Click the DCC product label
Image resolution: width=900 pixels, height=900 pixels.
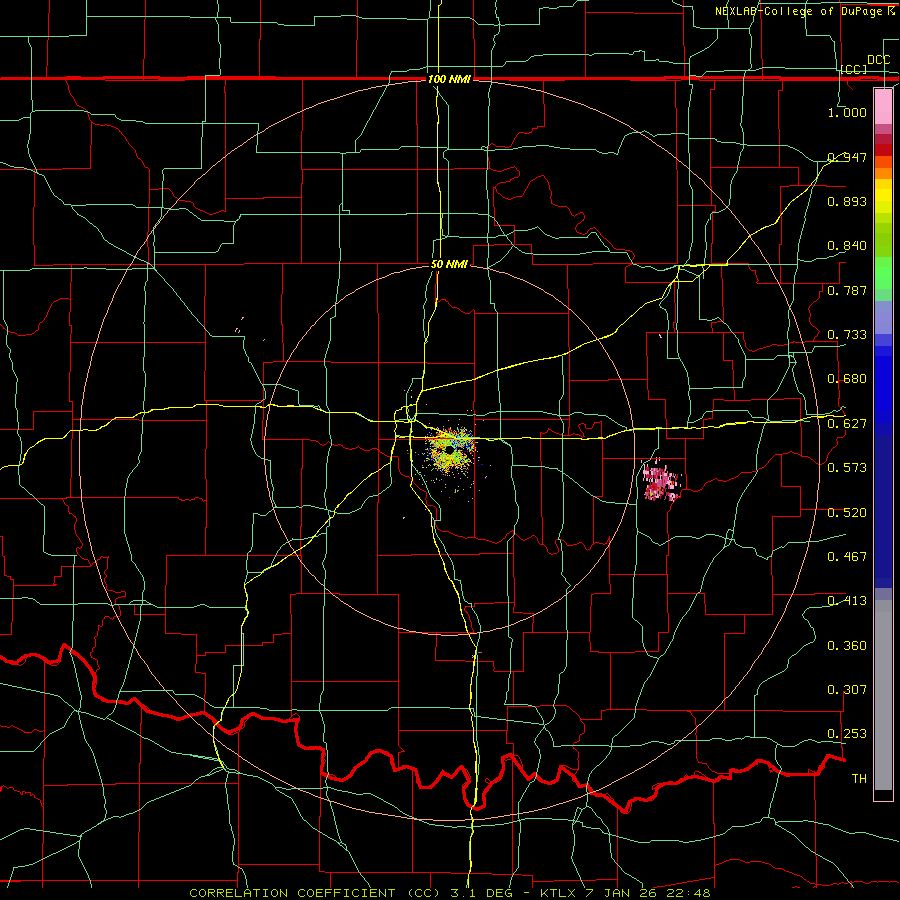click(878, 60)
